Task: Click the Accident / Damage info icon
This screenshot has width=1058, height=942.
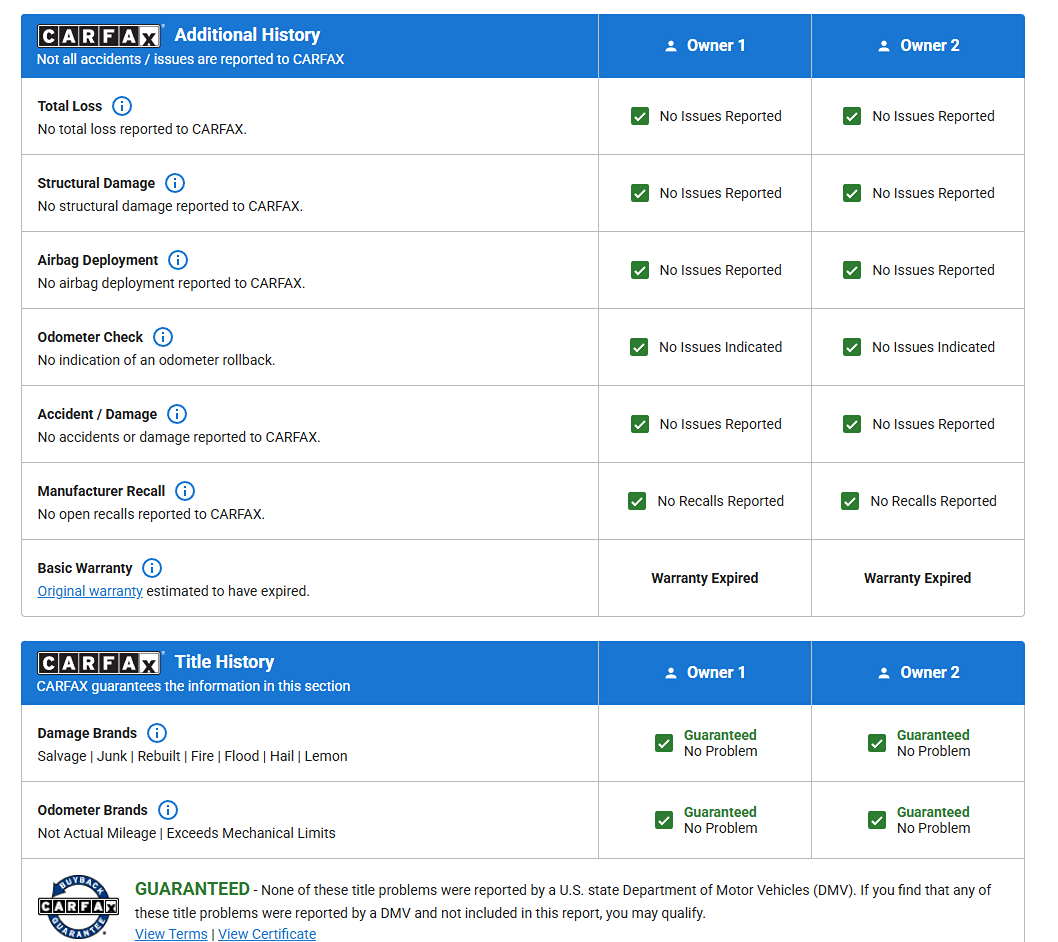Action: 177,414
